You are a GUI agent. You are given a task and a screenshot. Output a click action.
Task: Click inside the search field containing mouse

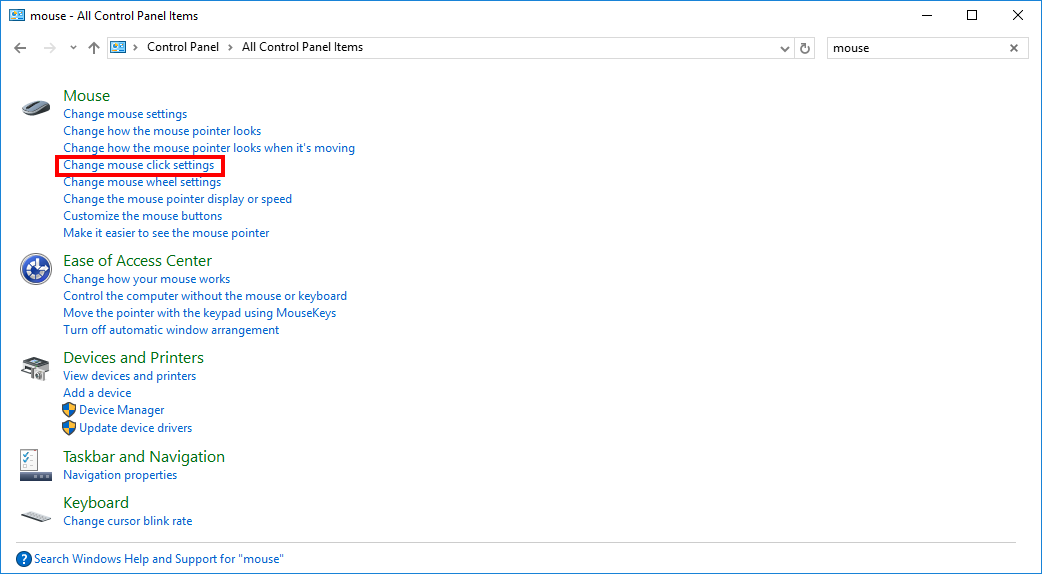pyautogui.click(x=910, y=48)
